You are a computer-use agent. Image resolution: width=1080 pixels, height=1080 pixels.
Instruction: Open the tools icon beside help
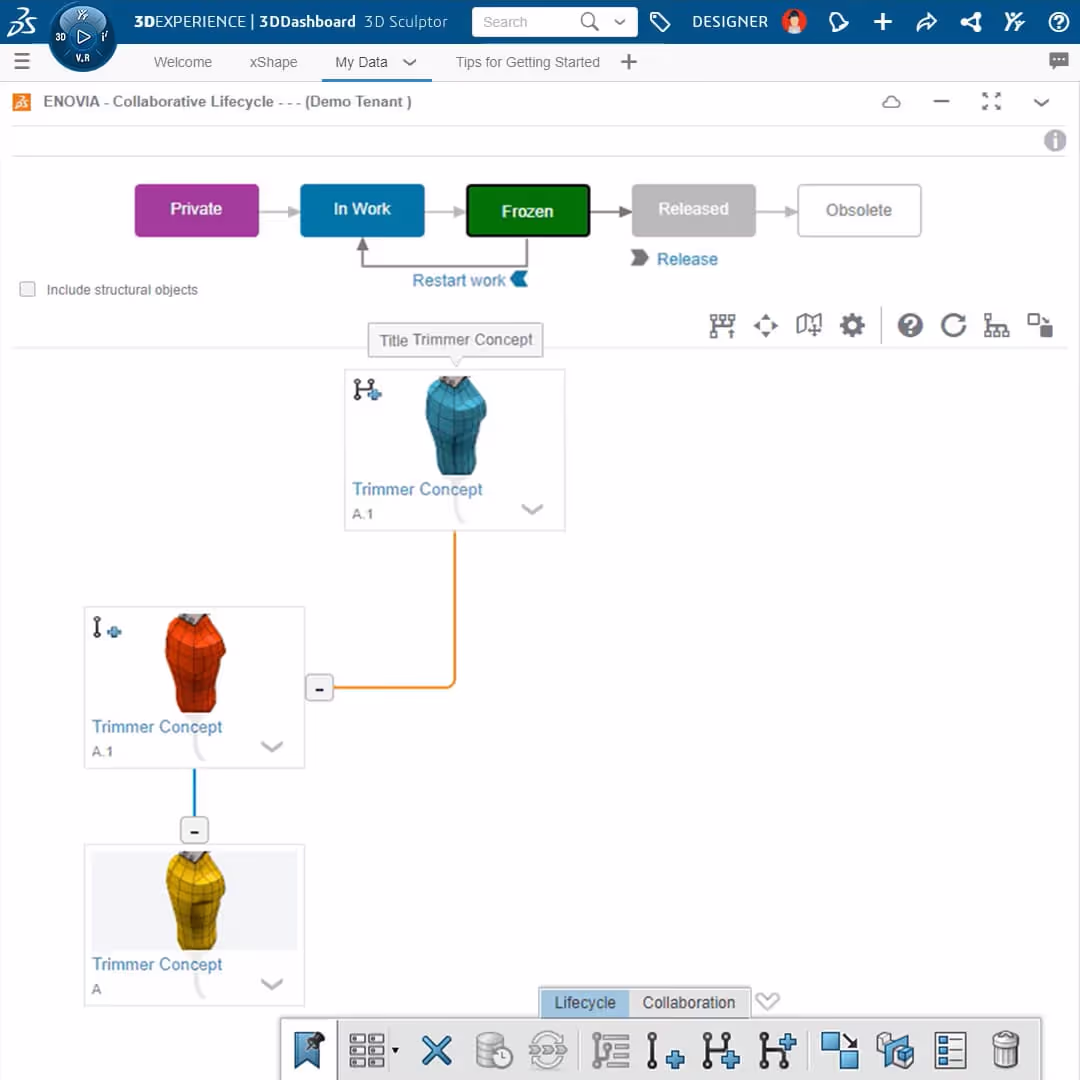pyautogui.click(x=1014, y=22)
